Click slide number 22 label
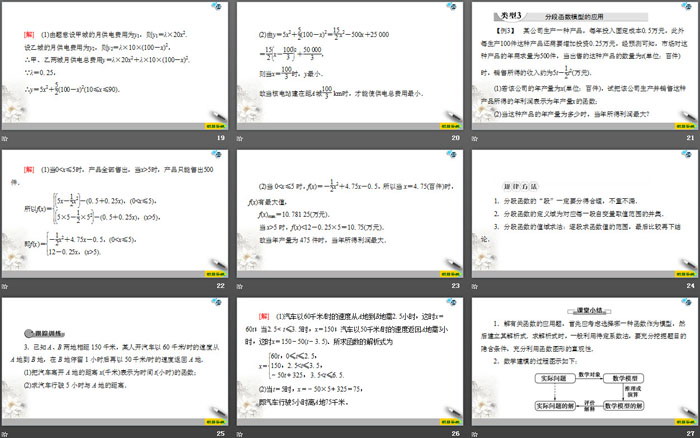This screenshot has width=700, height=438. click(x=221, y=286)
